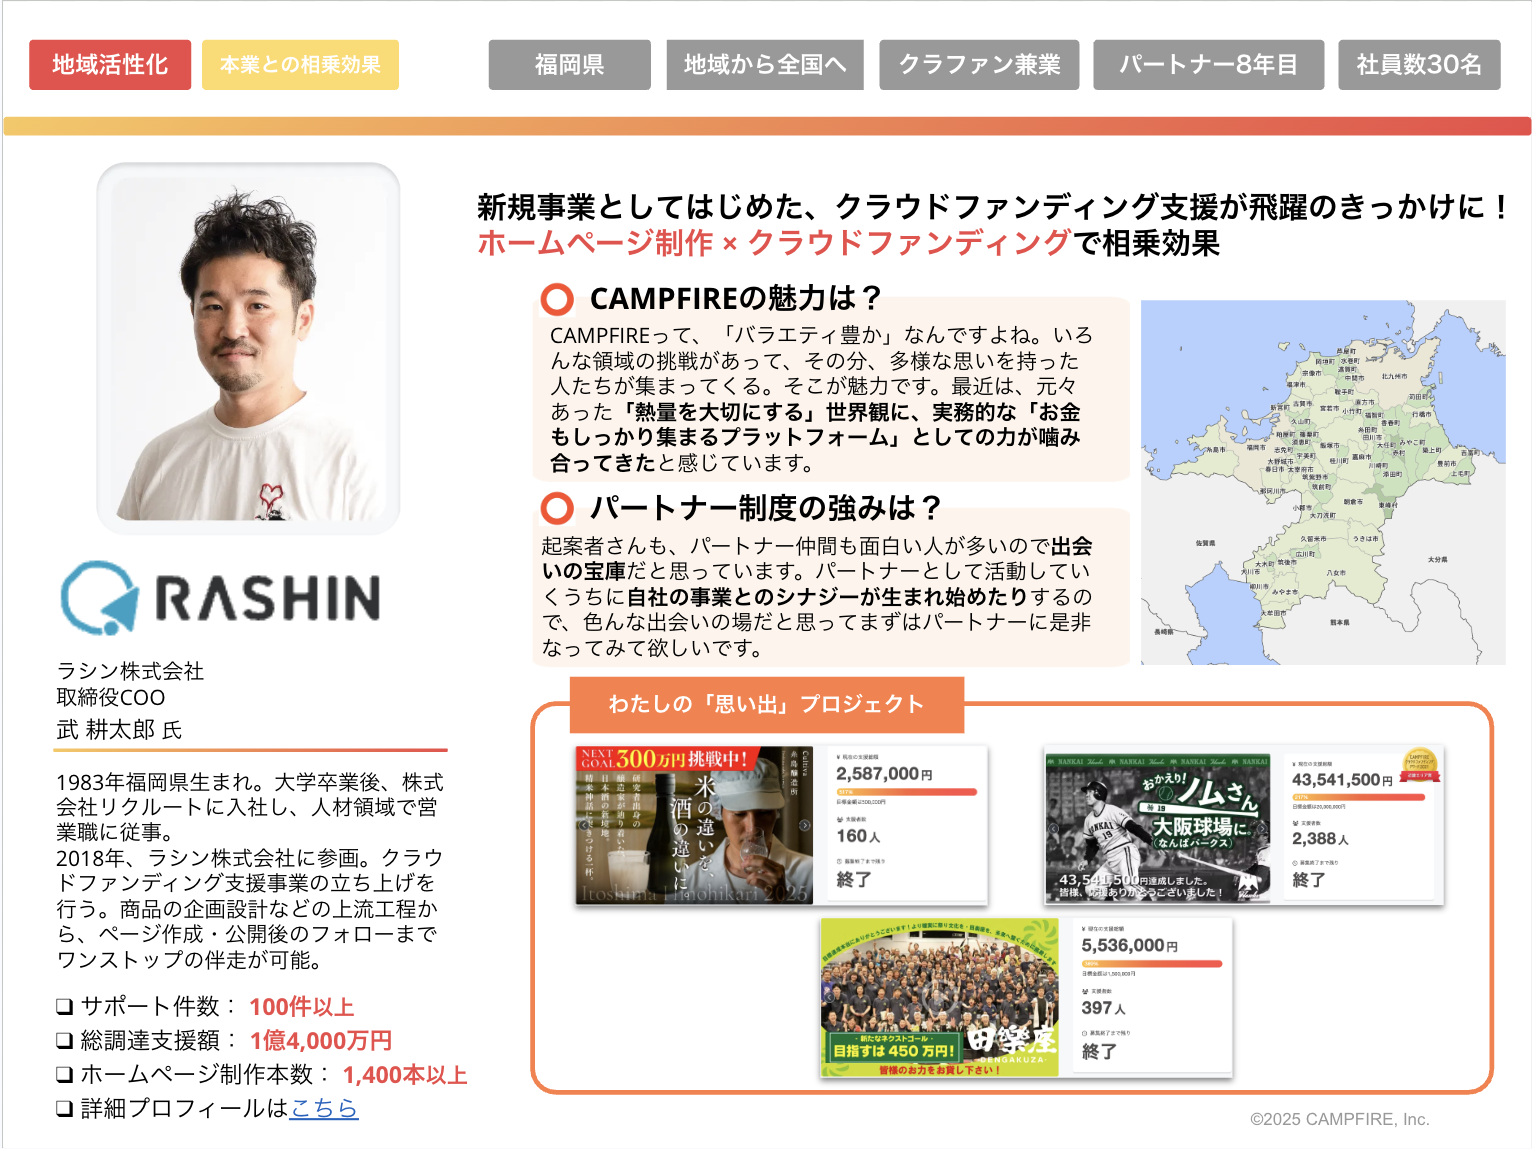Image resolution: width=1532 pixels, height=1149 pixels.
Task: Click the 1億4,000万円 total raised value
Action: tap(321, 1041)
